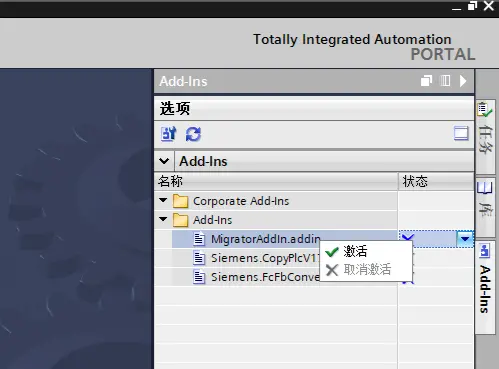The image size is (499, 369).
Task: Select the Corporate Add-Ins folder
Action: 241,201
